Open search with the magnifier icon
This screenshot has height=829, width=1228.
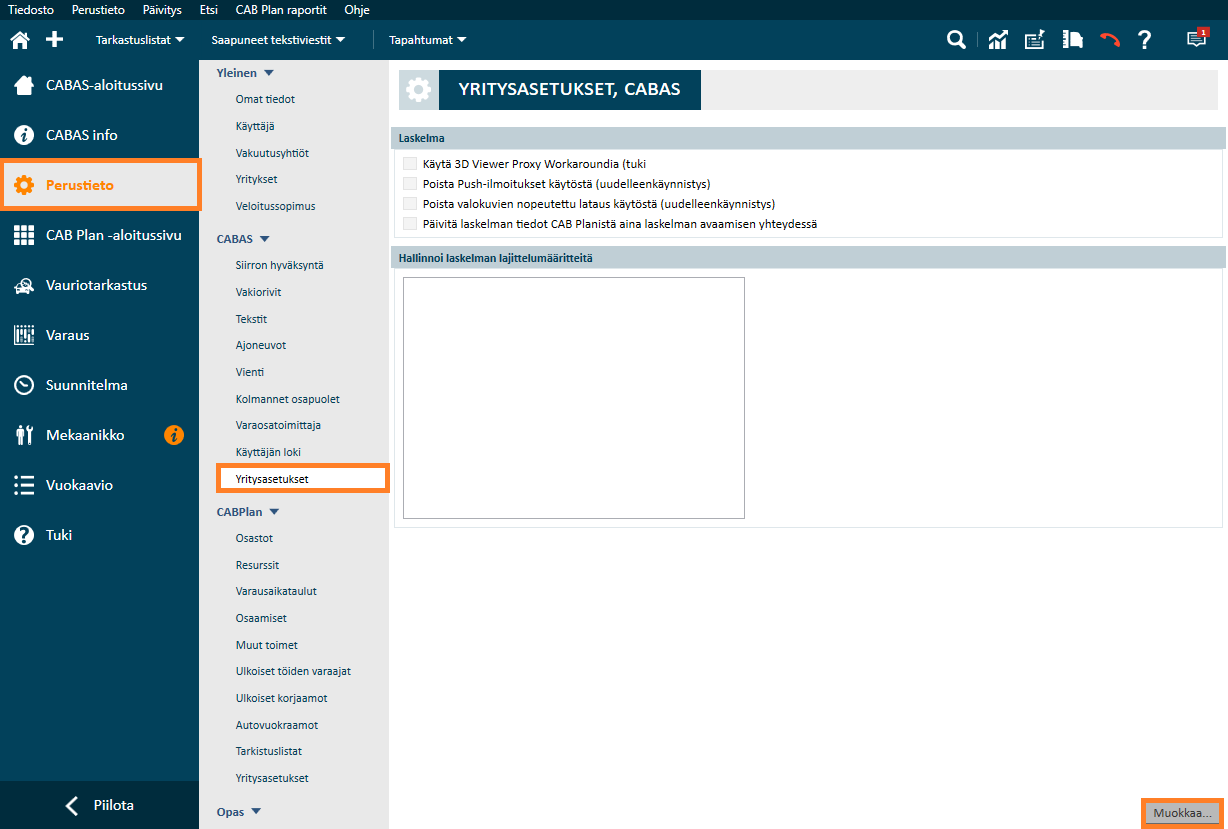(957, 40)
